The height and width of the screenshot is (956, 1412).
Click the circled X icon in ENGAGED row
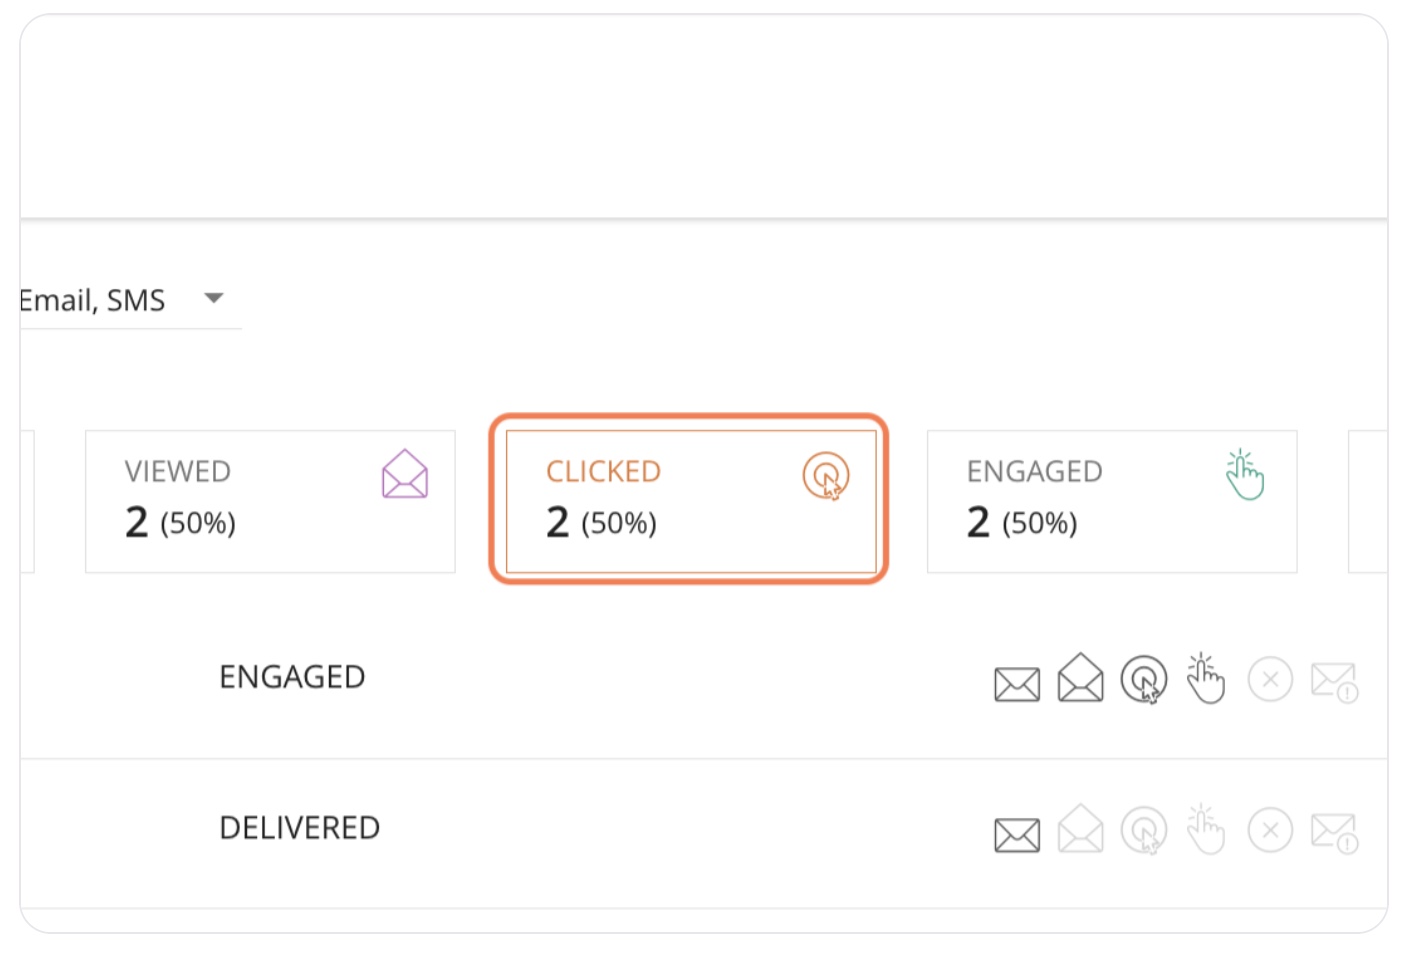click(1270, 680)
